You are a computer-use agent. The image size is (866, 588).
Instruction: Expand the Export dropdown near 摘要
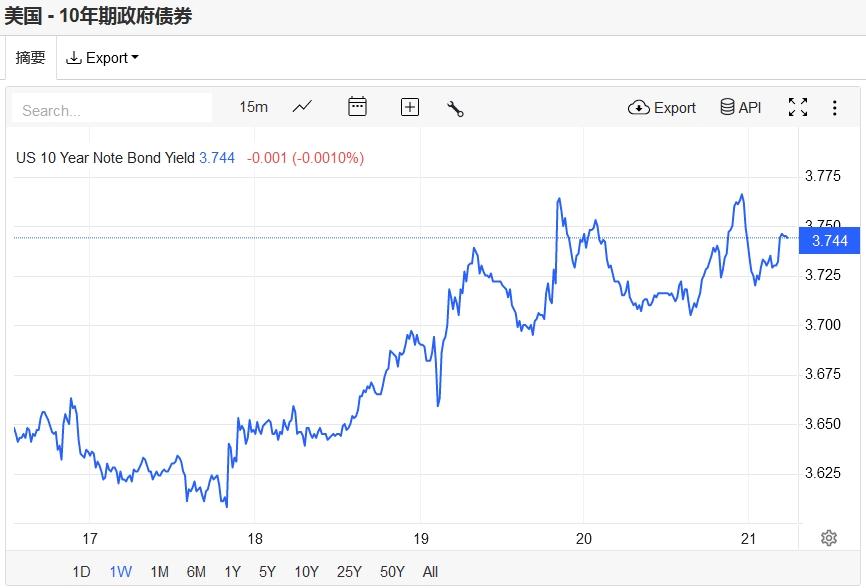(x=102, y=58)
